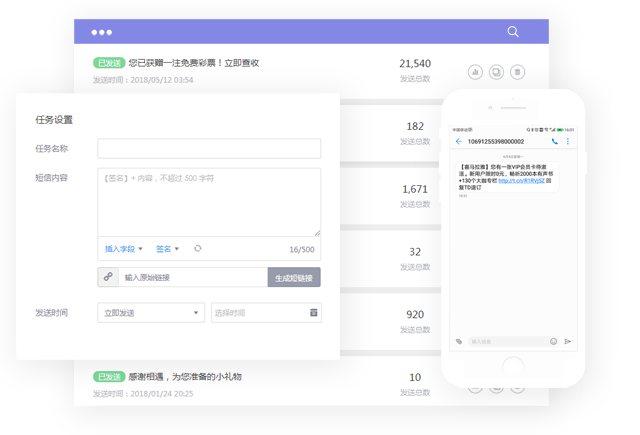Tap the call icon in phone header
The image size is (640, 435).
point(554,141)
